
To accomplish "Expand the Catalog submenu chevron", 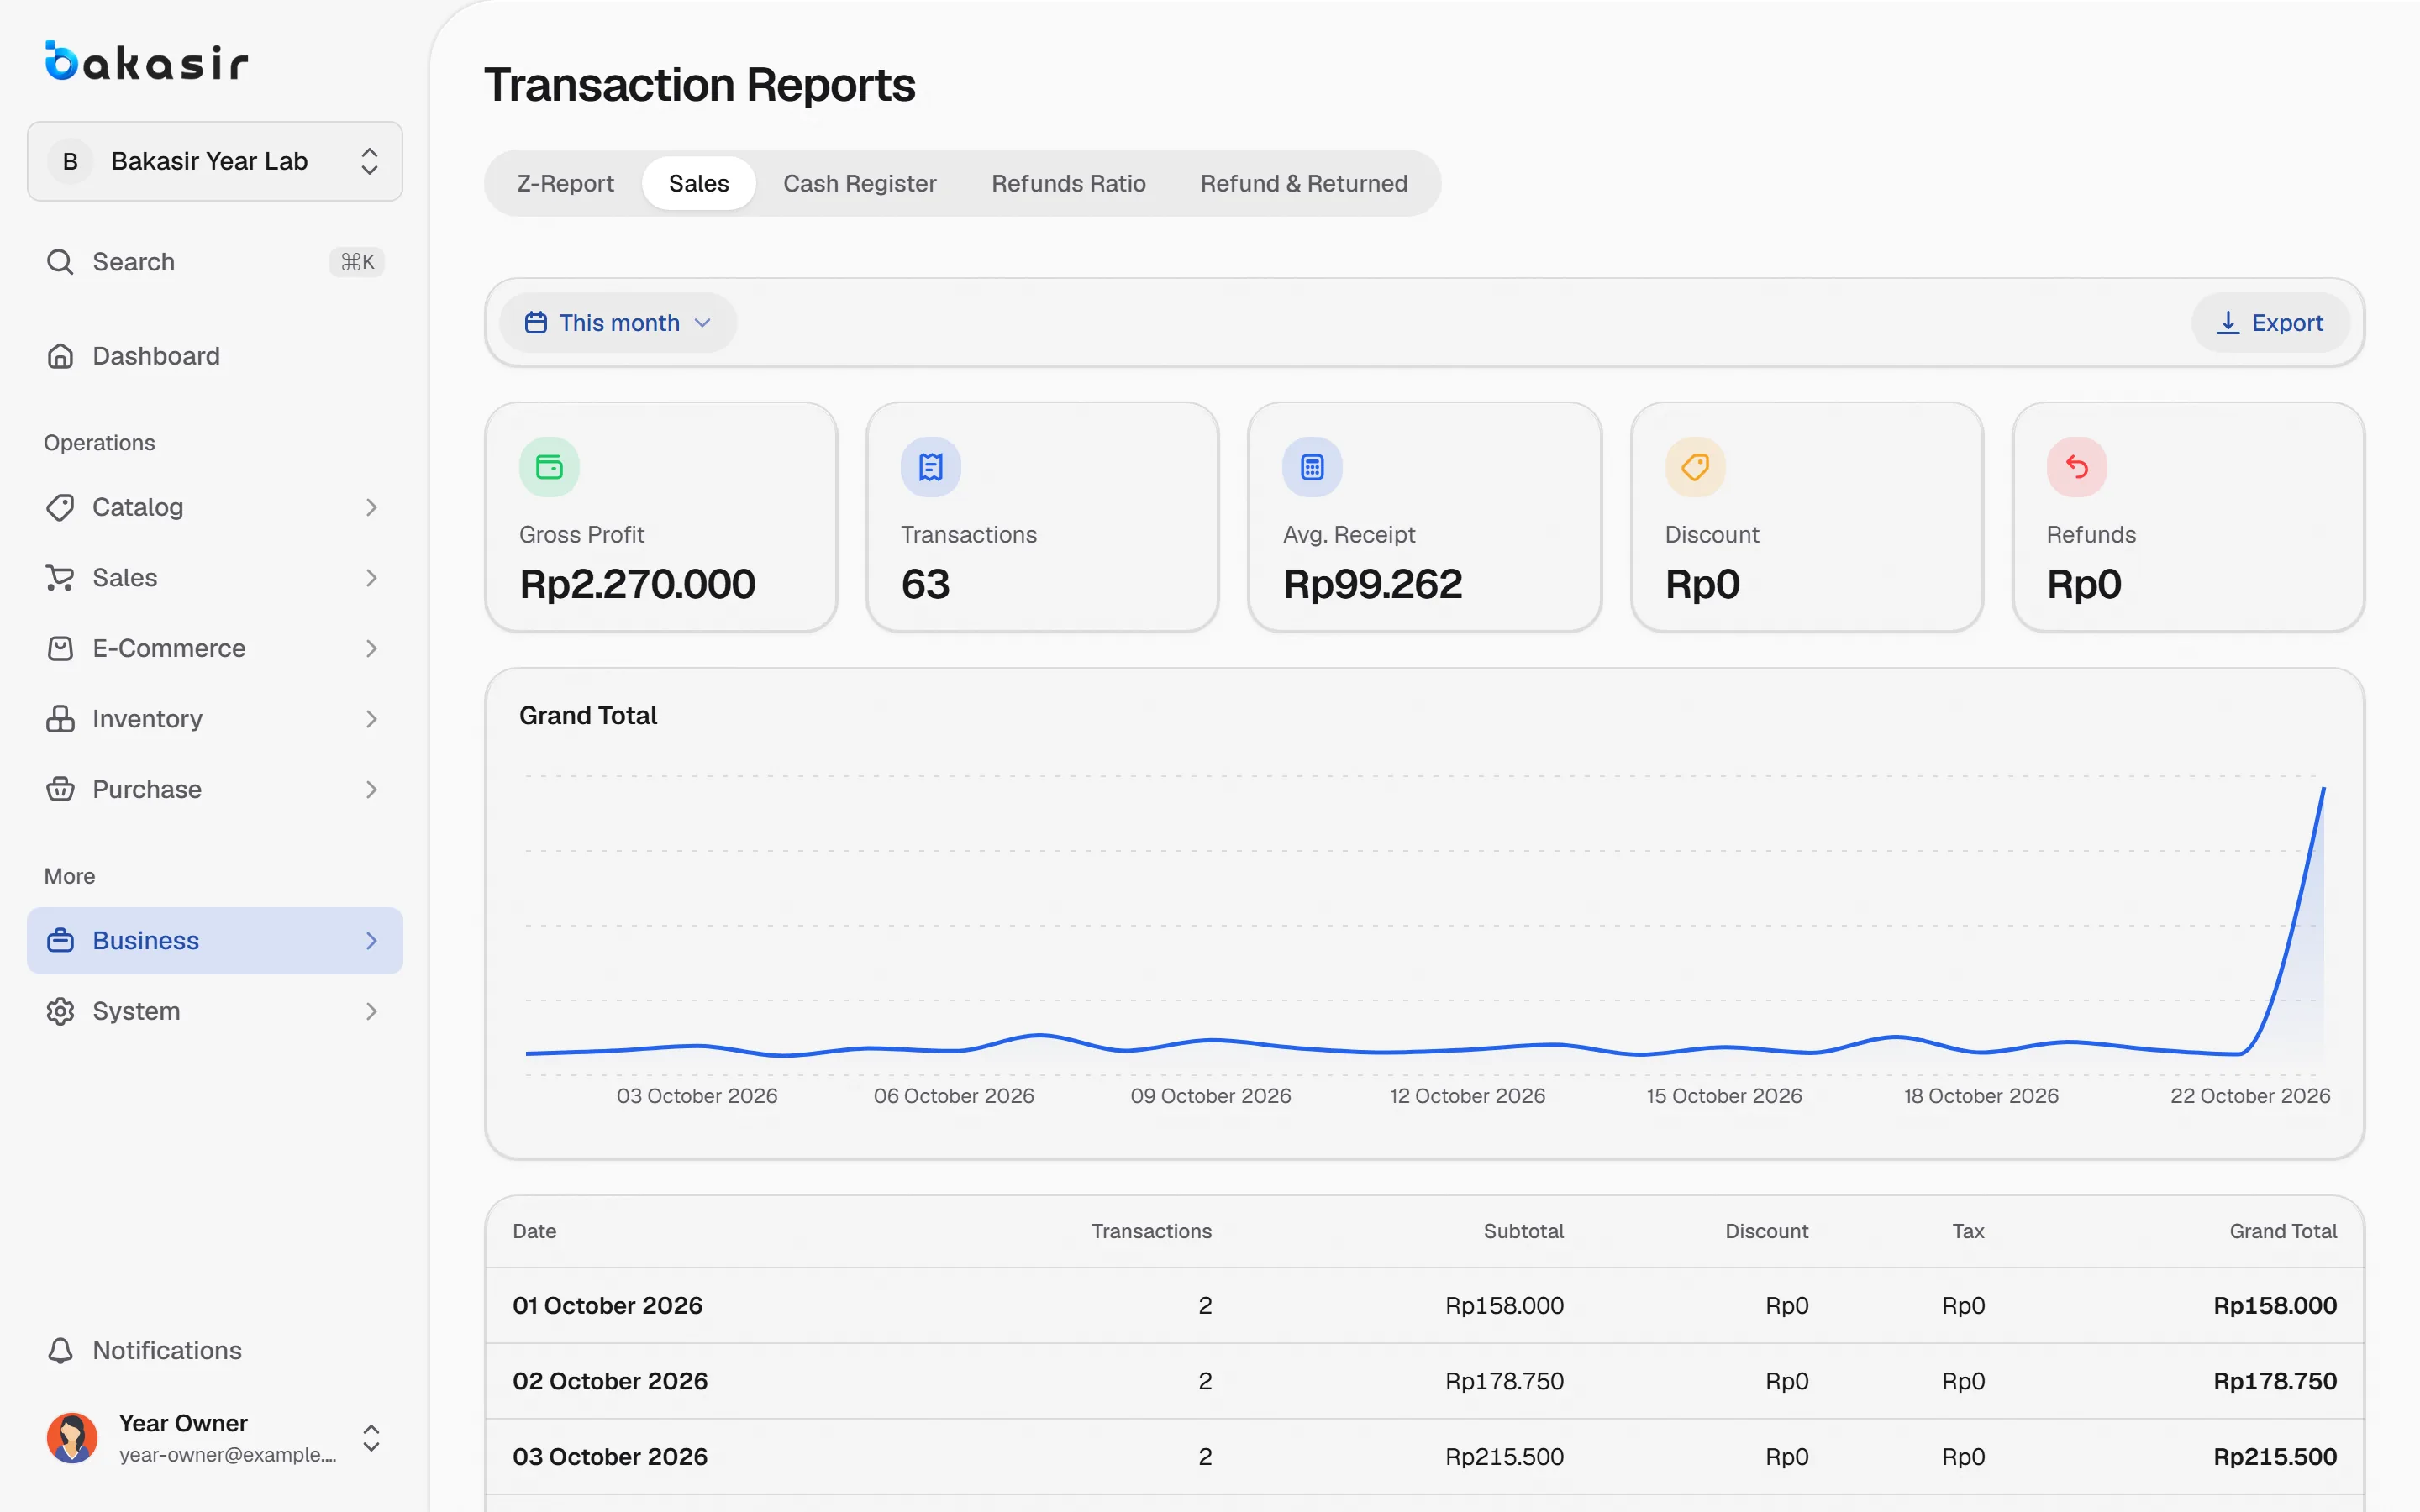I will pos(371,507).
